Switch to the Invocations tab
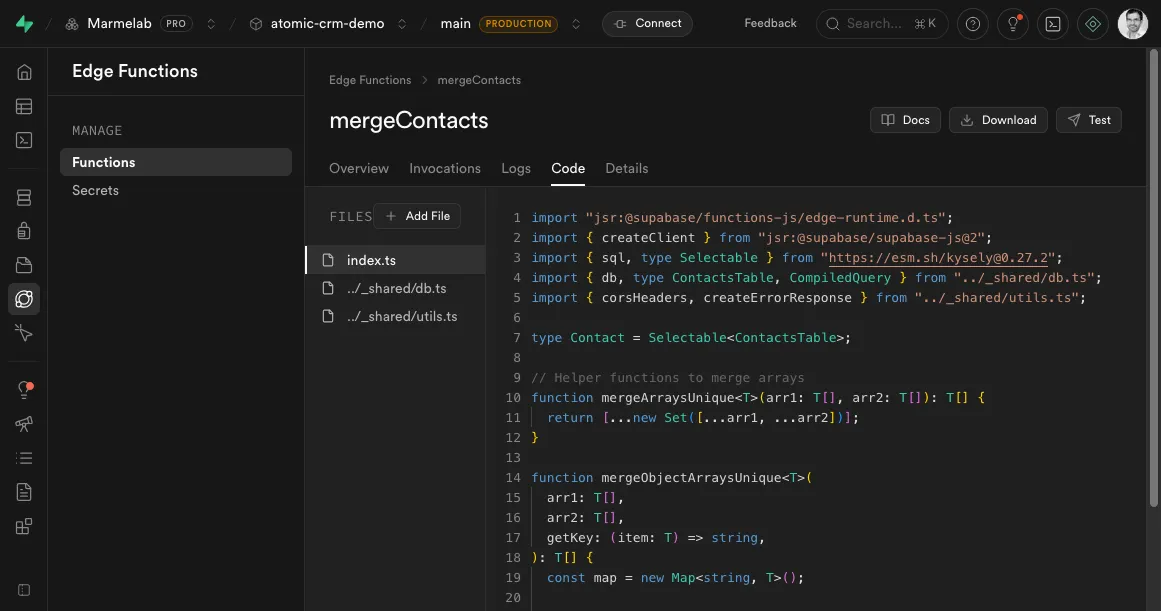Image resolution: width=1161 pixels, height=611 pixels. (445, 168)
